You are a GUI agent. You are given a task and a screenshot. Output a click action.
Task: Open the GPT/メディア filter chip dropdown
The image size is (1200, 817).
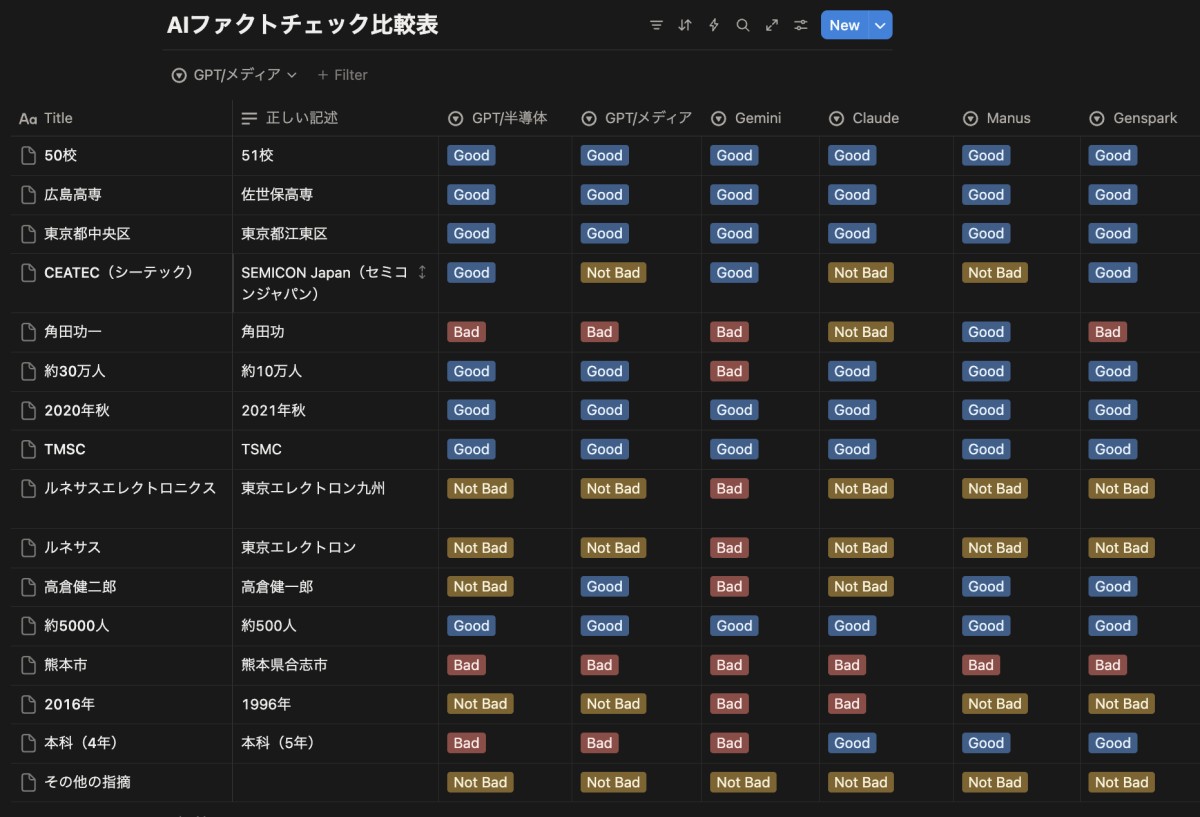coord(235,75)
